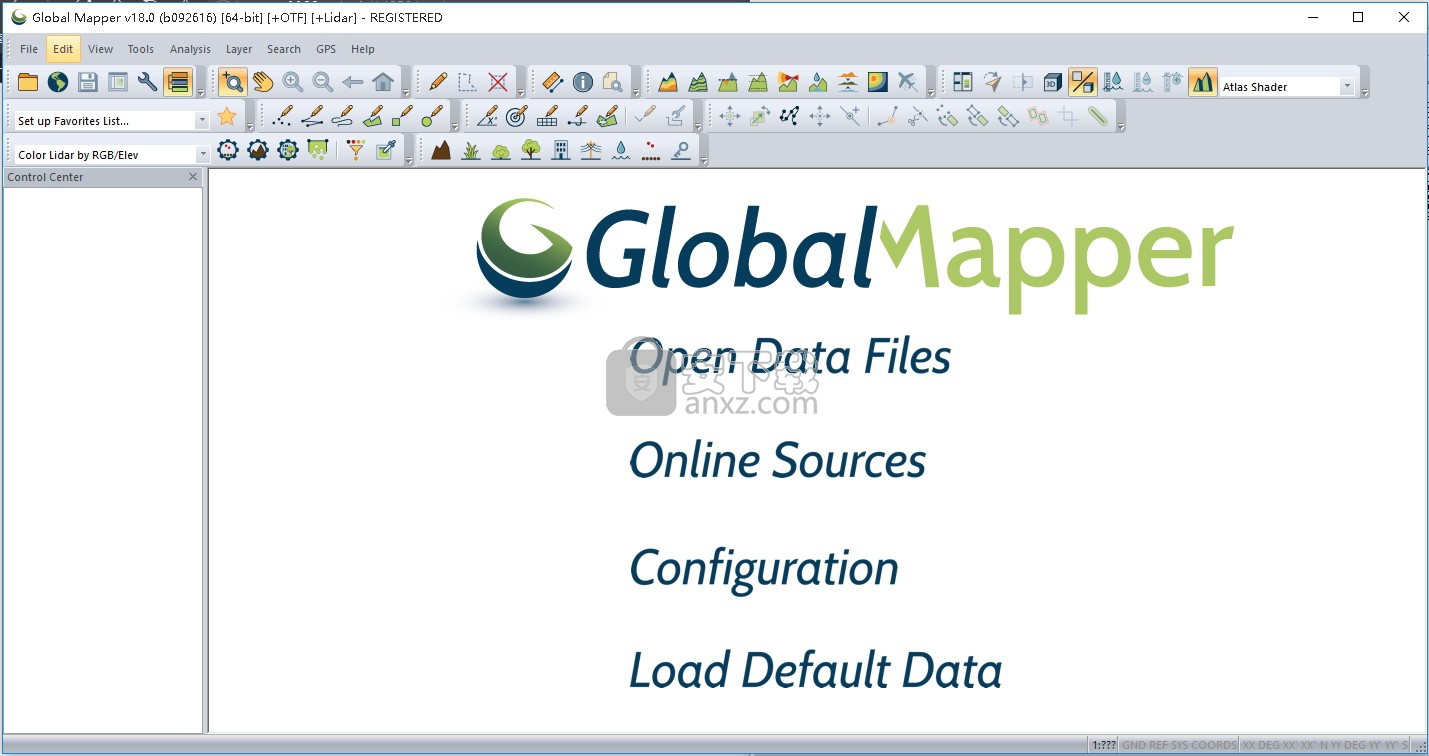Viewport: 1429px width, 756px height.
Task: Click the Lidar filter funnel icon
Action: click(355, 151)
